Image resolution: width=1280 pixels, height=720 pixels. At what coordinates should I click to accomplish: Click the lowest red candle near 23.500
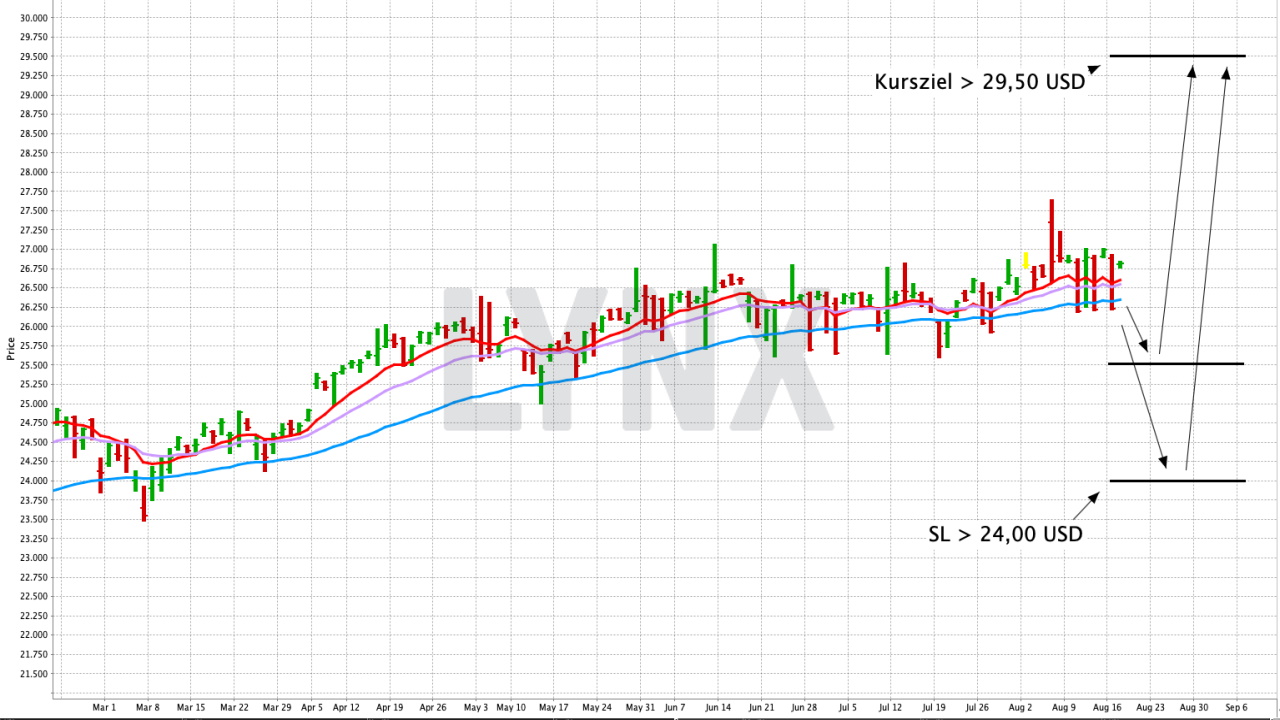click(x=144, y=503)
